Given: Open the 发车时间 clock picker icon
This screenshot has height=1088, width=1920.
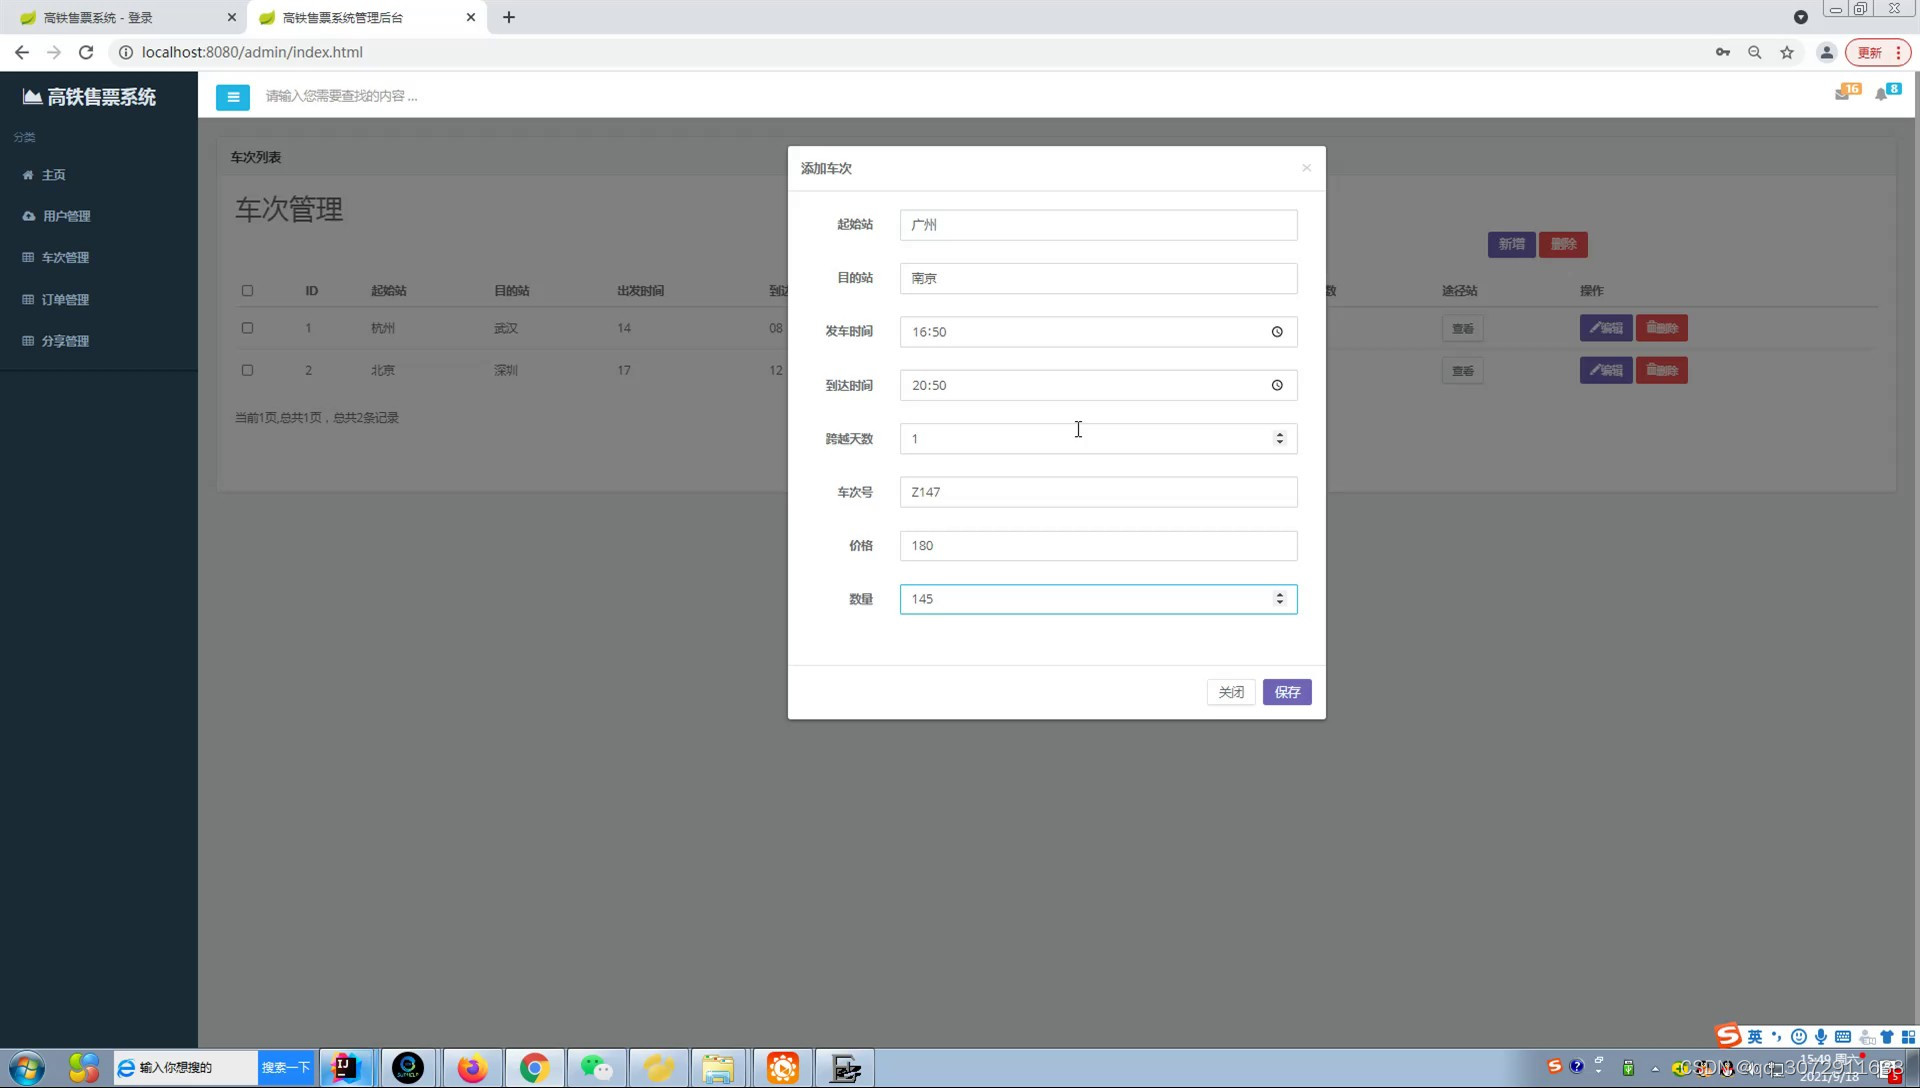Looking at the screenshot, I should [x=1277, y=332].
